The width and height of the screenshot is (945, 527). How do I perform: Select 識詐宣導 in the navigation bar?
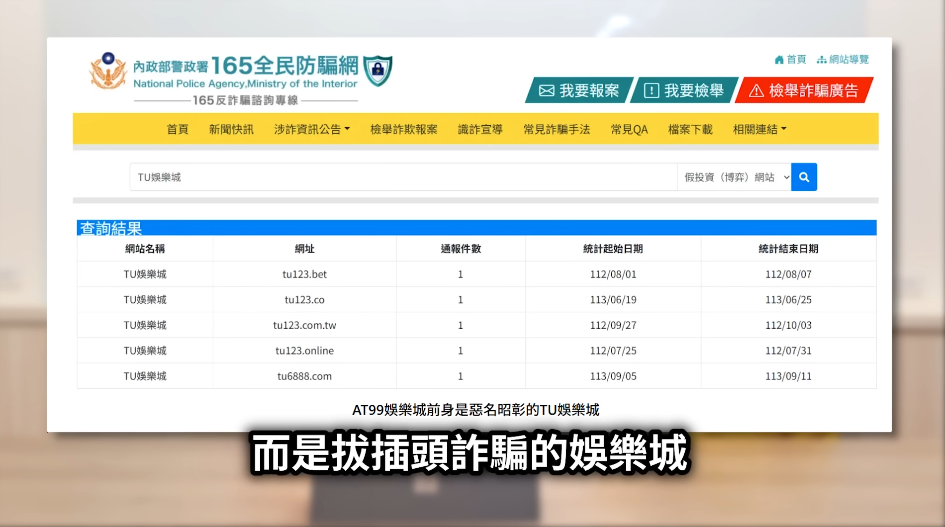point(480,130)
